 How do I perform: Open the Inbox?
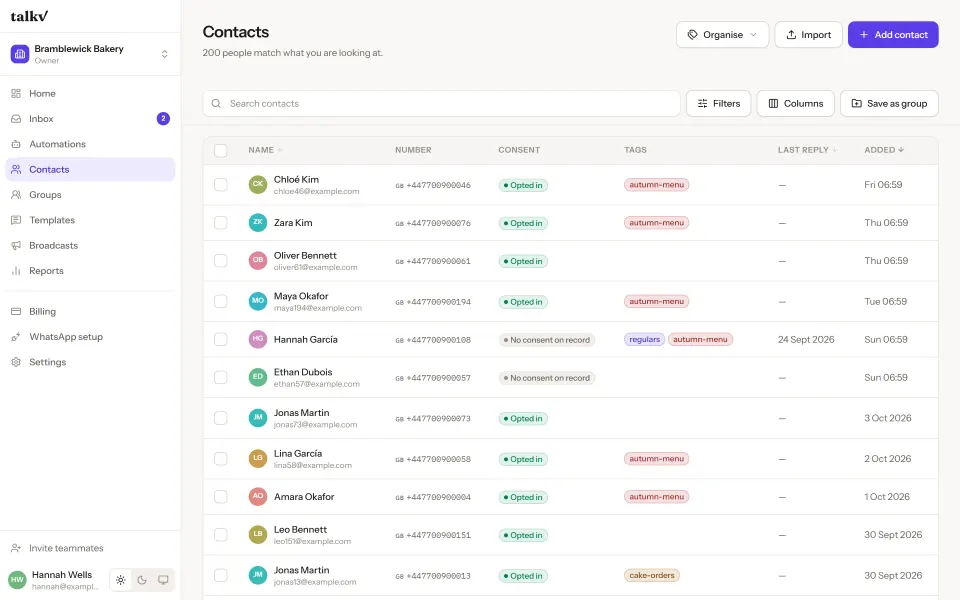90,119
